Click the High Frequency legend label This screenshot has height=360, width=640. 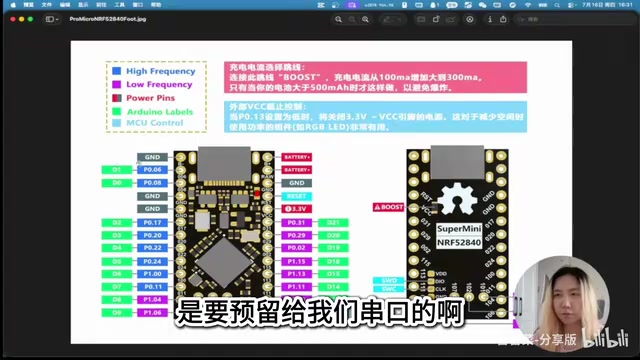(x=161, y=71)
